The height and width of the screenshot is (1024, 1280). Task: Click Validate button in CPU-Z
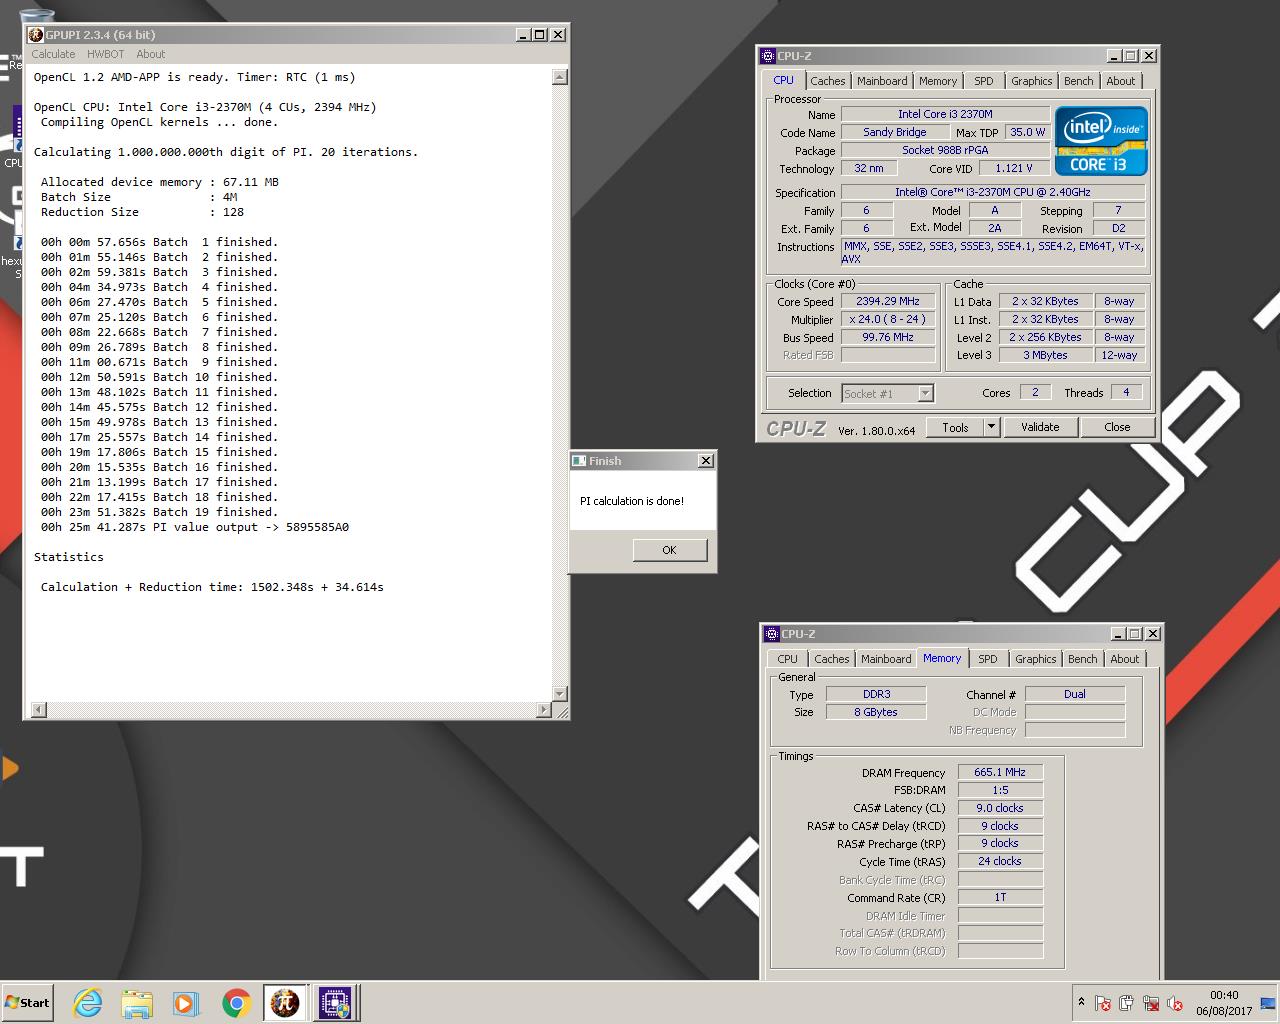point(1040,427)
